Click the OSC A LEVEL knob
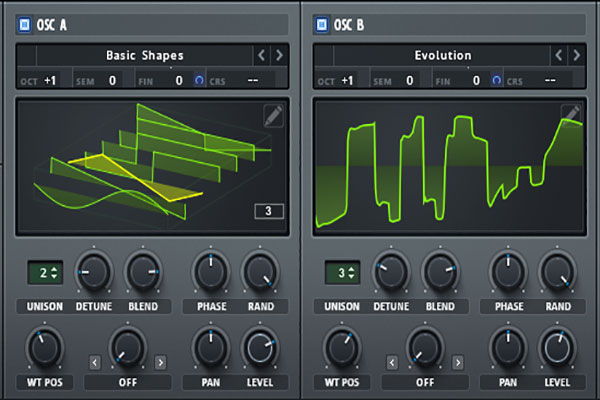 (259, 347)
